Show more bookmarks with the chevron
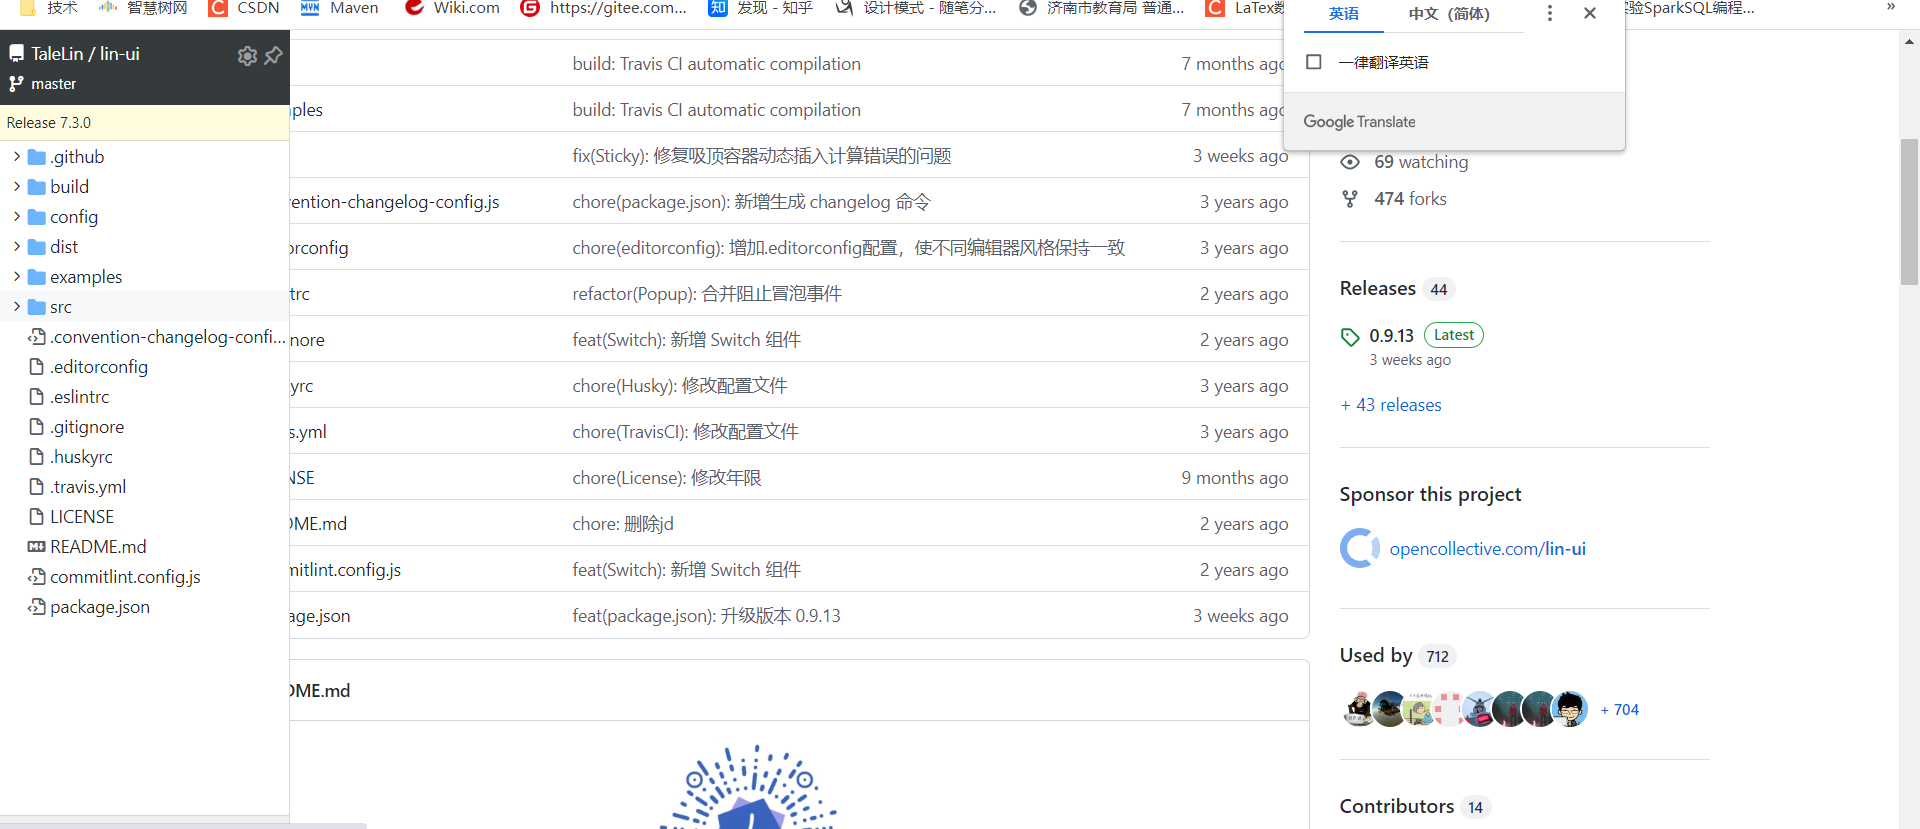Image resolution: width=1920 pixels, height=829 pixels. coord(1891,7)
